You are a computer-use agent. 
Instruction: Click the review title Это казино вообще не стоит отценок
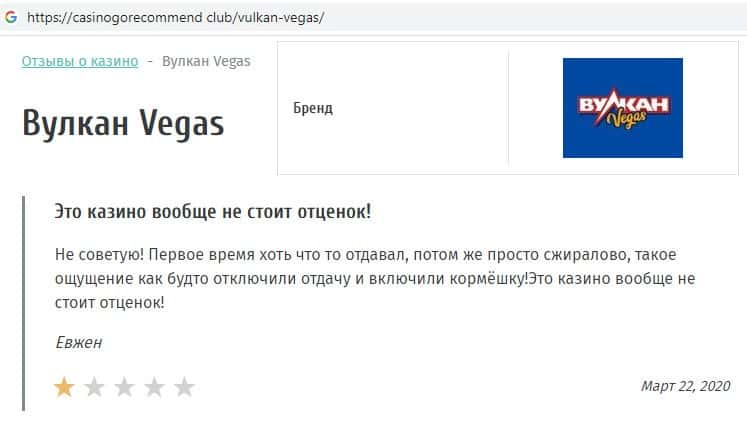click(x=212, y=211)
